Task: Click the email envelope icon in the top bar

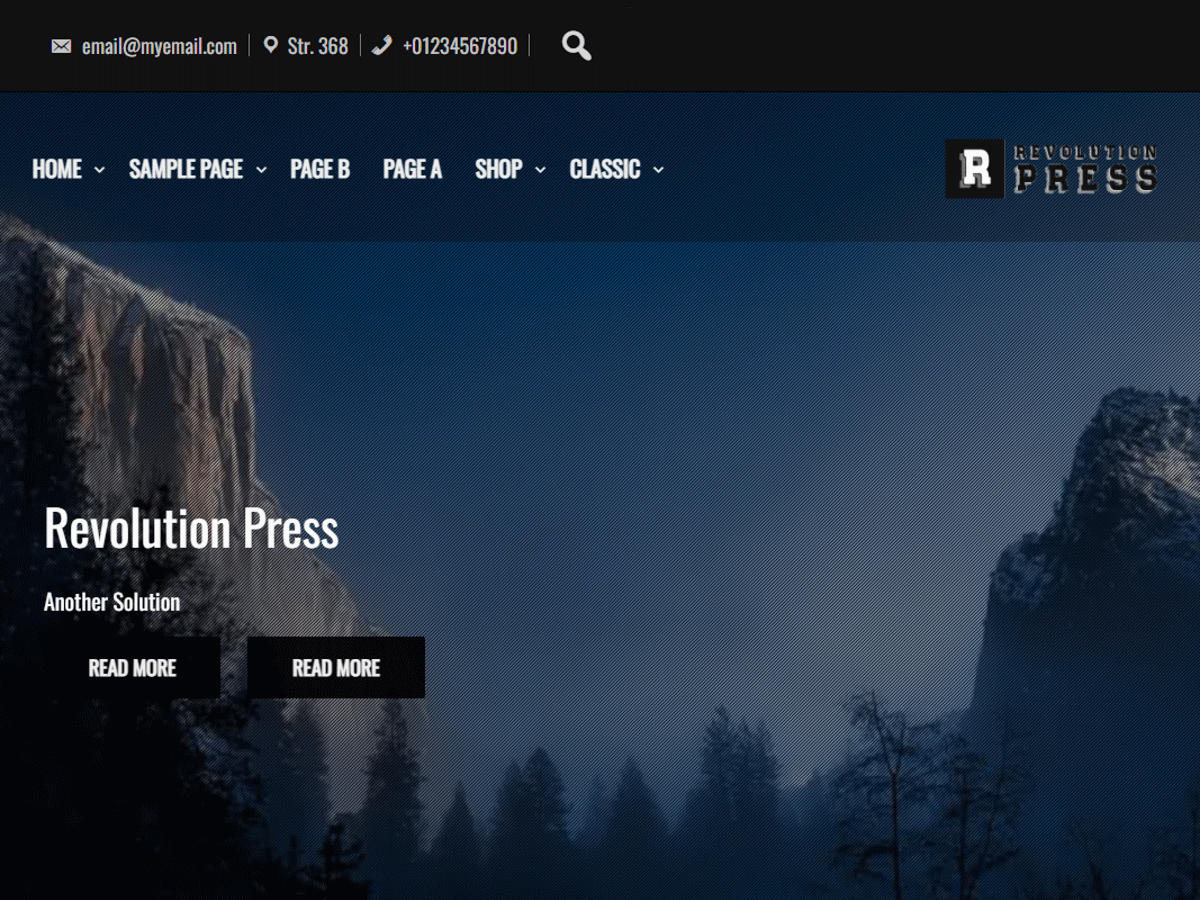Action: 62,45
